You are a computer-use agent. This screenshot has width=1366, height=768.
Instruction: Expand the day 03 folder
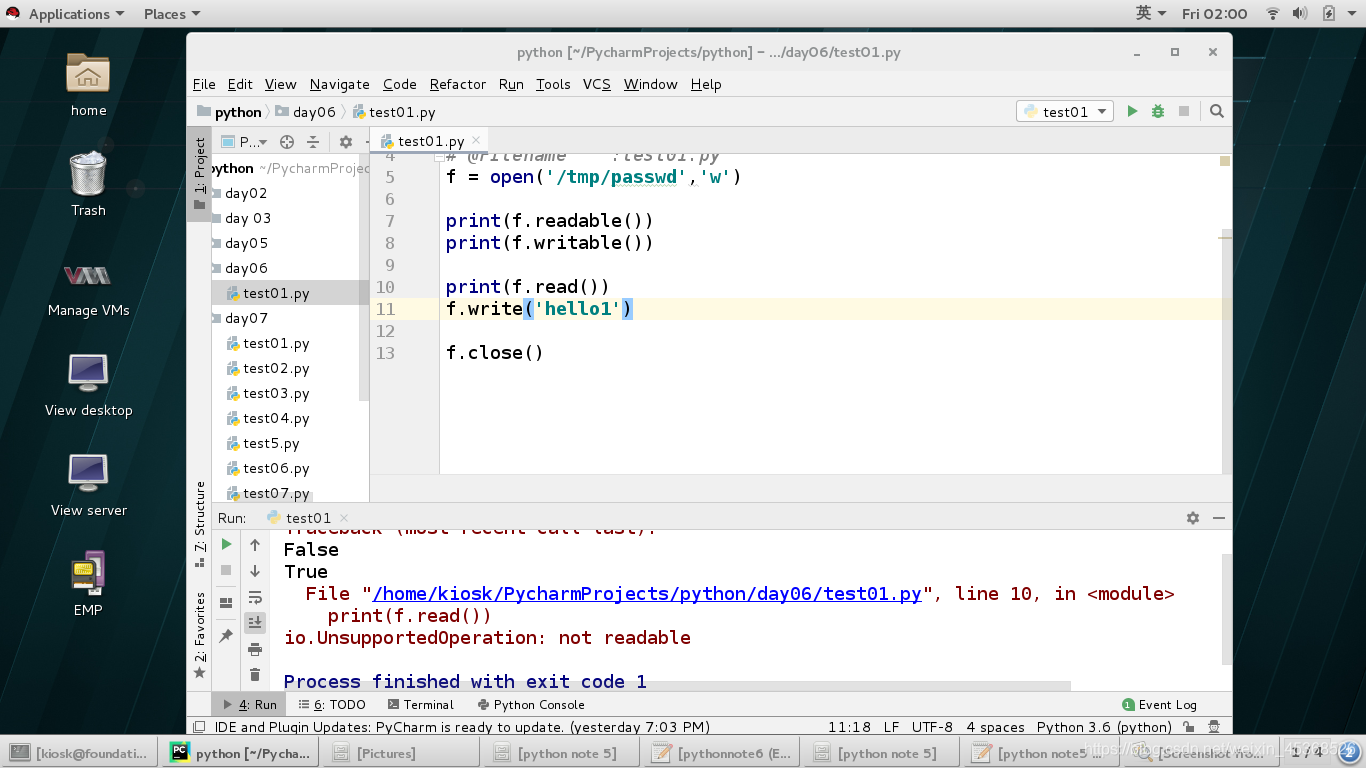217,218
